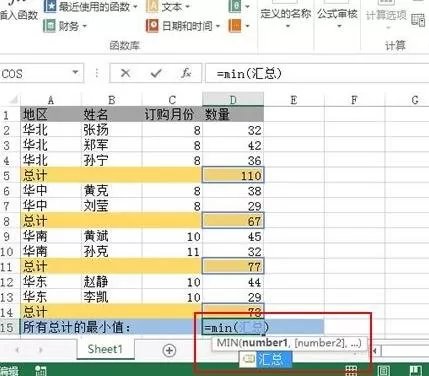Open the 财务 financial functions dropdown
429x376 pixels.
pos(65,26)
